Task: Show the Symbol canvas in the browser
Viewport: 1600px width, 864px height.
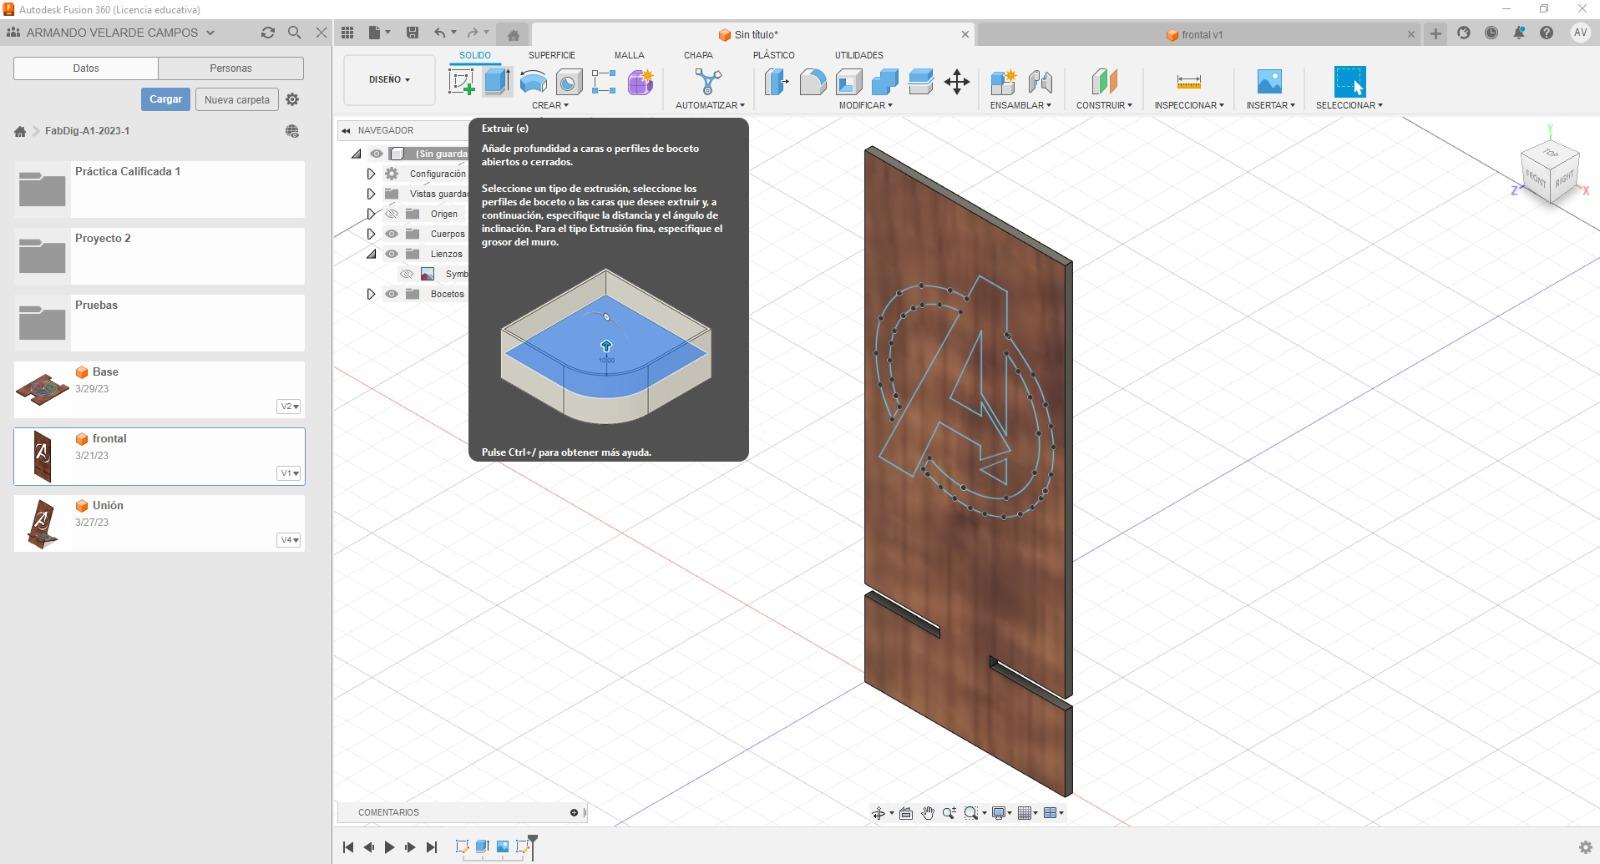Action: point(407,274)
